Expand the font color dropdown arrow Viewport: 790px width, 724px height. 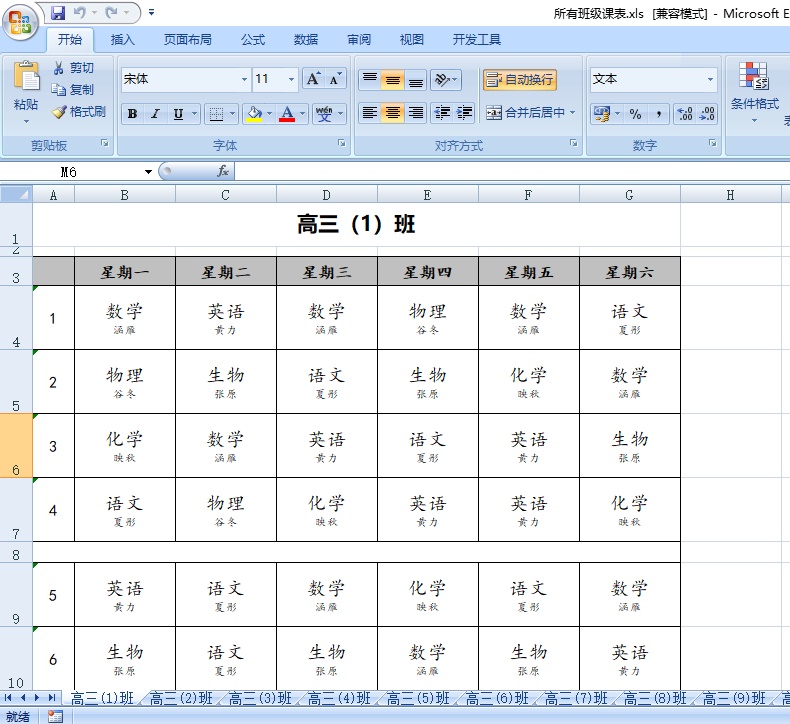click(302, 114)
